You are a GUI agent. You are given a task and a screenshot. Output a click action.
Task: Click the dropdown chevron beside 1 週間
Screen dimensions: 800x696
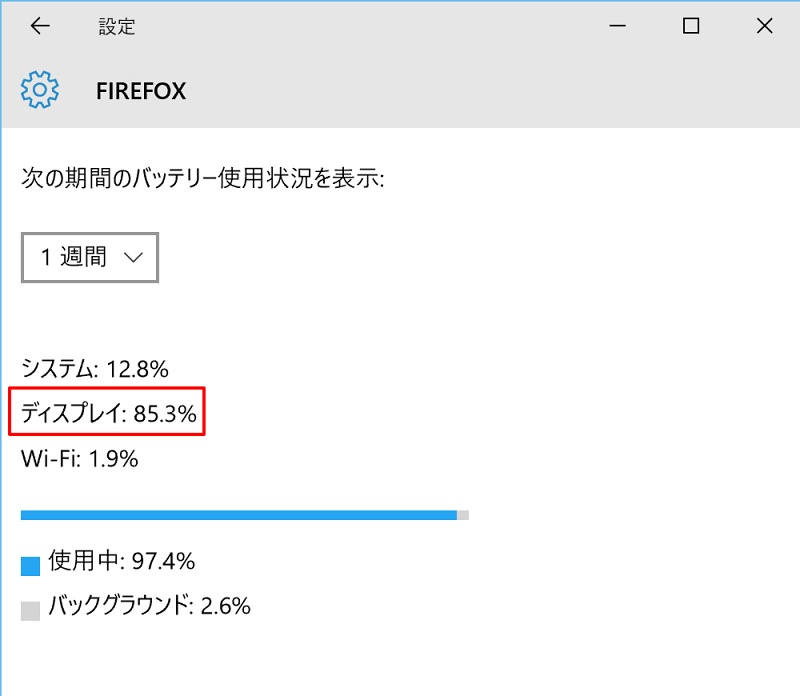[x=133, y=258]
